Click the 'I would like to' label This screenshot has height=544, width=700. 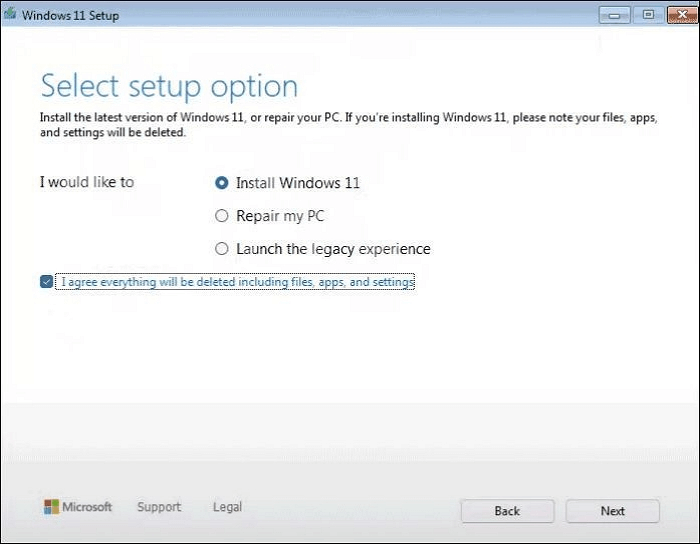click(x=87, y=182)
